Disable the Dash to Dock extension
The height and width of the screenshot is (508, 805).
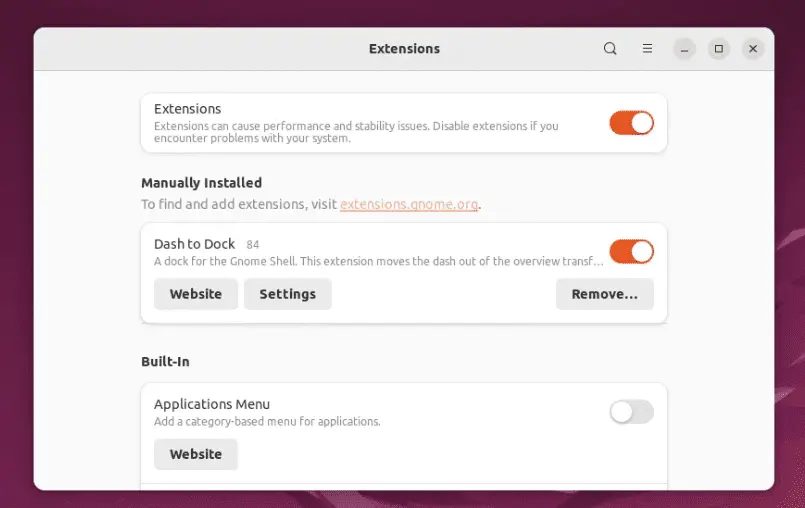[x=631, y=252]
